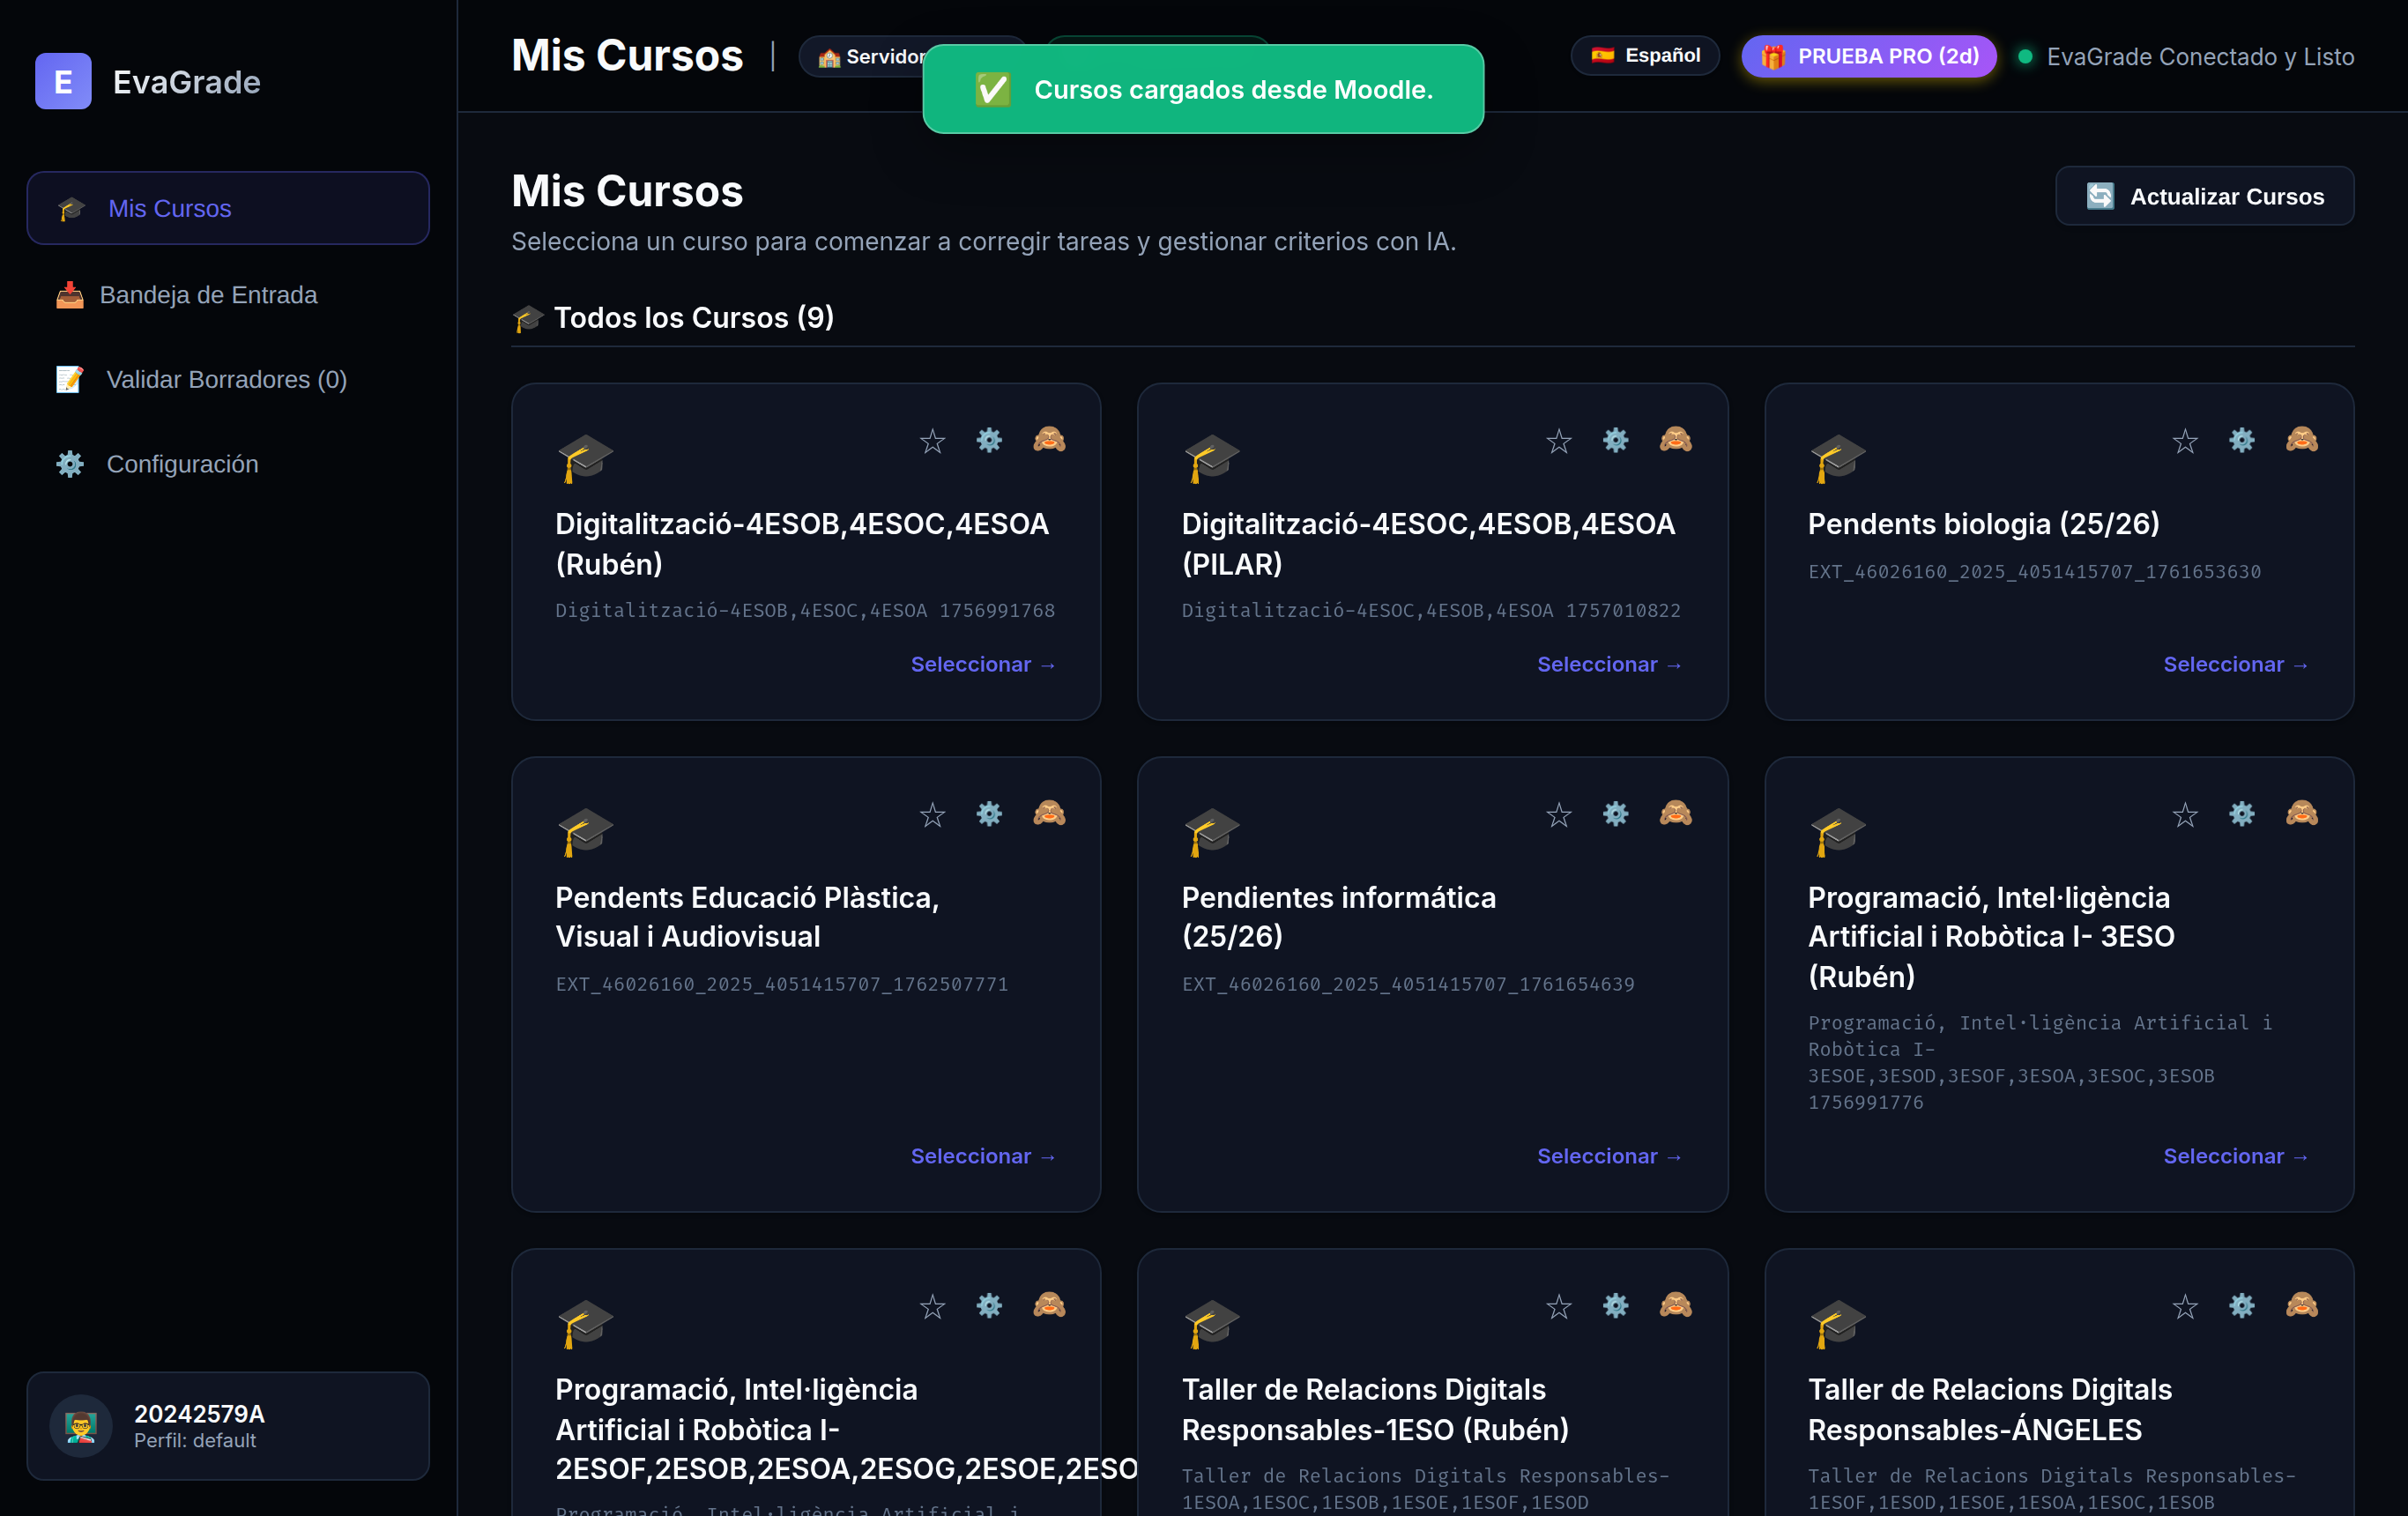Click the course code ending in 1761653630
The height and width of the screenshot is (1516, 2408).
pyautogui.click(x=2034, y=572)
